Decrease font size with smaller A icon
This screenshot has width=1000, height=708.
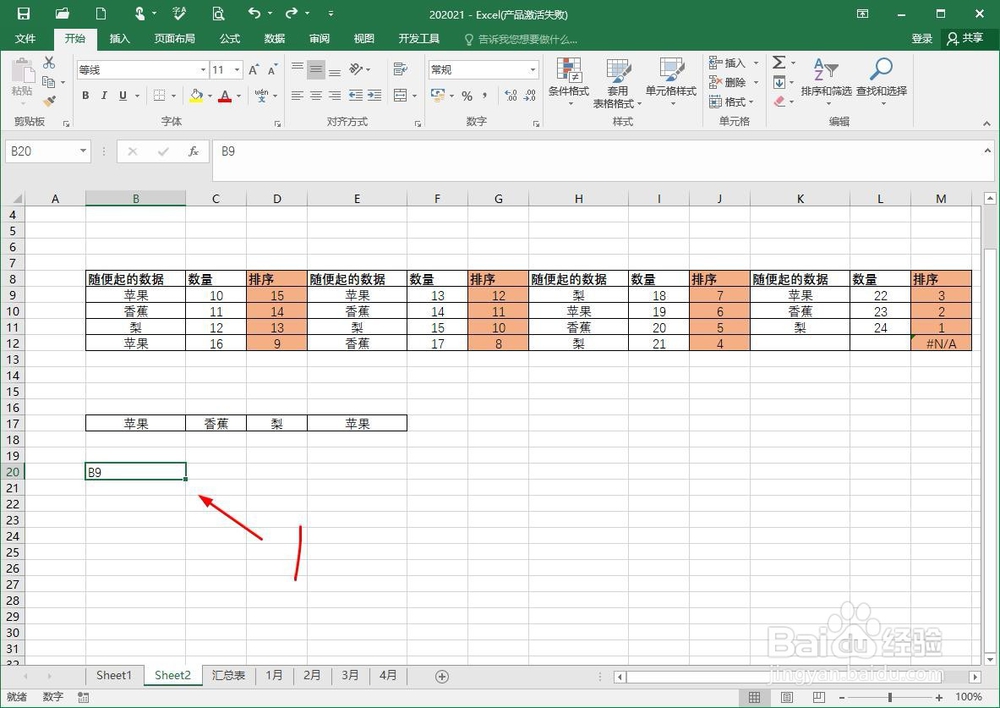272,70
